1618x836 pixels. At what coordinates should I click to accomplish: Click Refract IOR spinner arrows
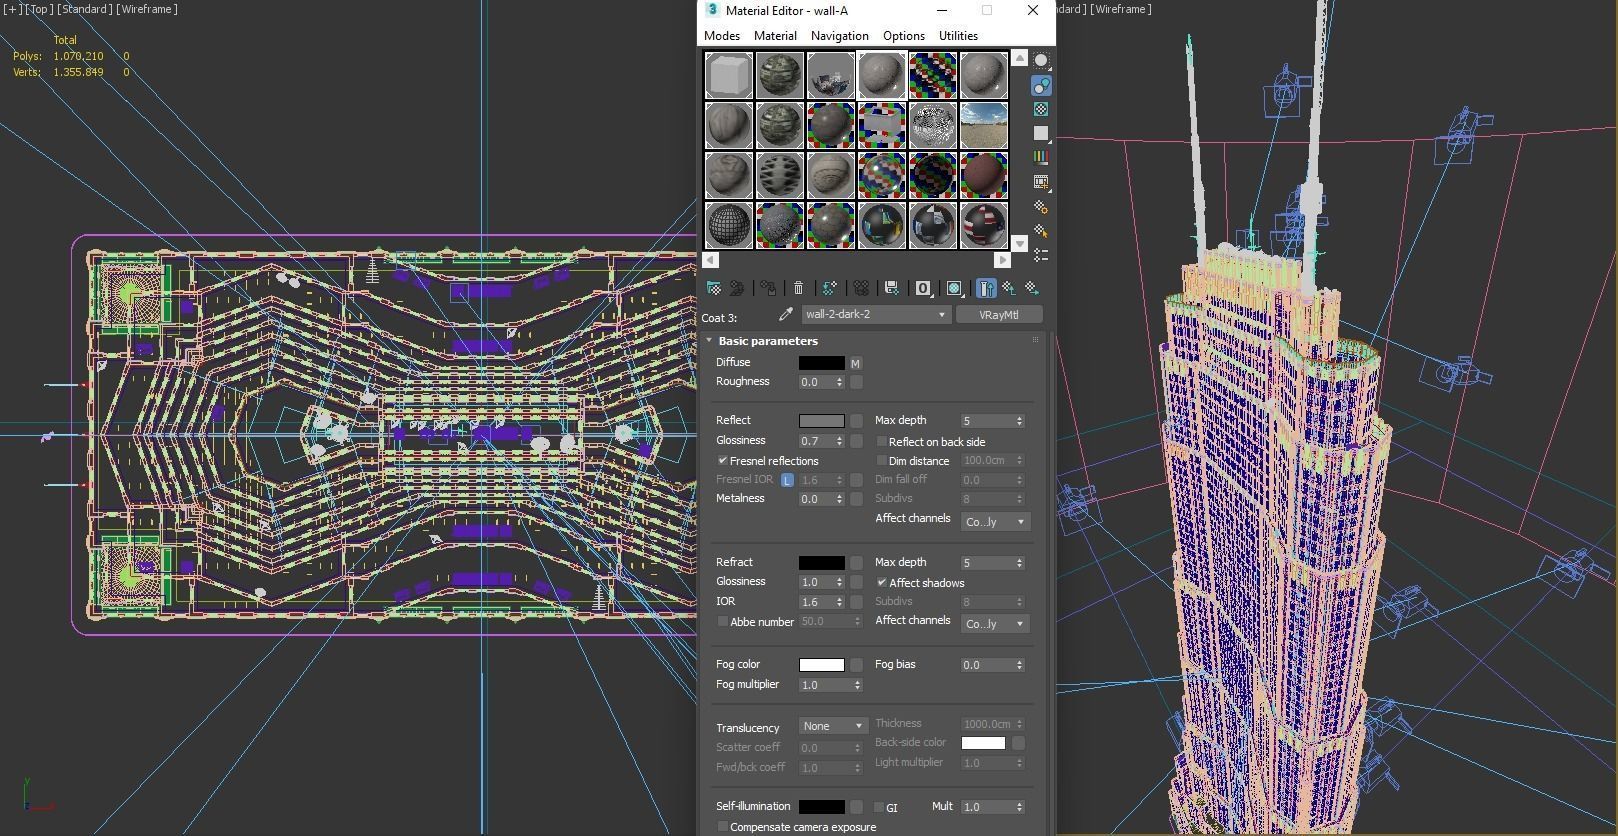pos(839,602)
